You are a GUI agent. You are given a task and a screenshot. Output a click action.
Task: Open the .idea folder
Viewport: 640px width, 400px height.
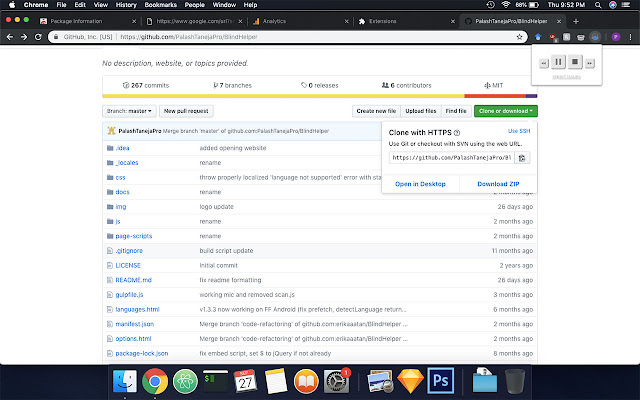[122, 148]
